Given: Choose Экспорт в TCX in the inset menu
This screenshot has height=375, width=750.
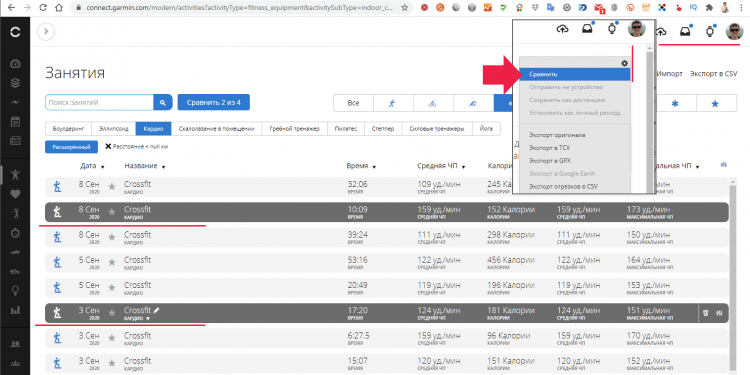Looking at the screenshot, I should (x=550, y=148).
